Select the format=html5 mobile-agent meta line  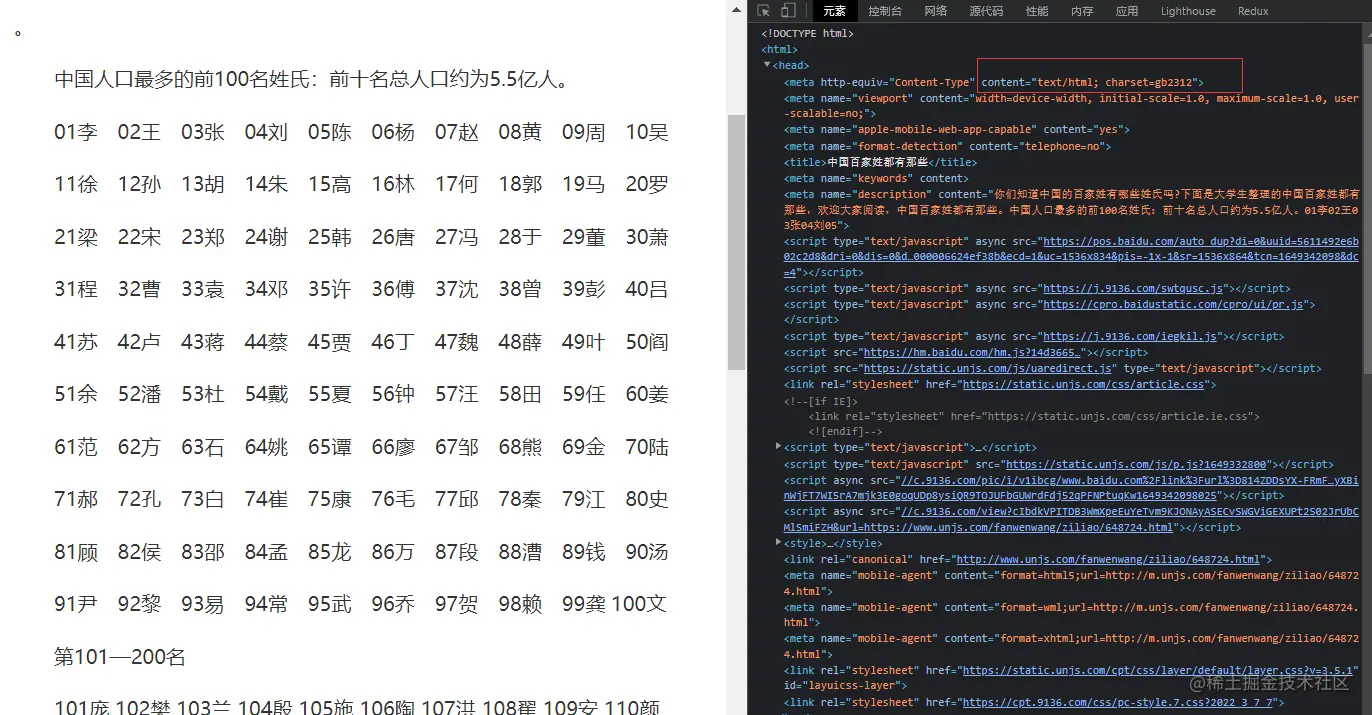click(x=1071, y=583)
